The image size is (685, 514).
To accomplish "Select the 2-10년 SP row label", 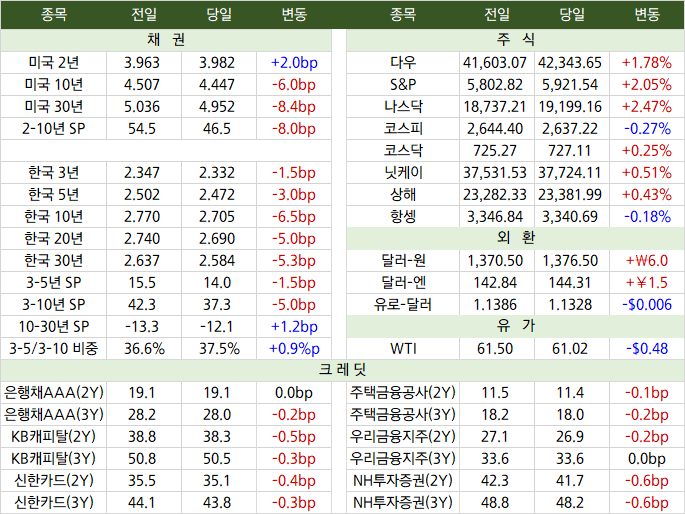I will (x=53, y=129).
